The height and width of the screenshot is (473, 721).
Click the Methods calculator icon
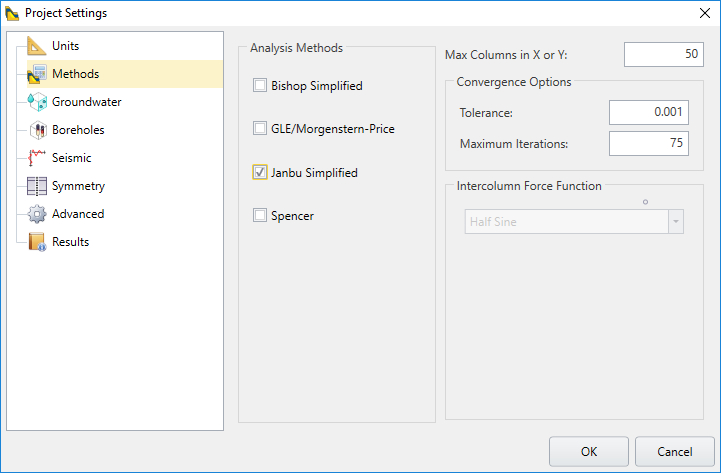click(37, 74)
